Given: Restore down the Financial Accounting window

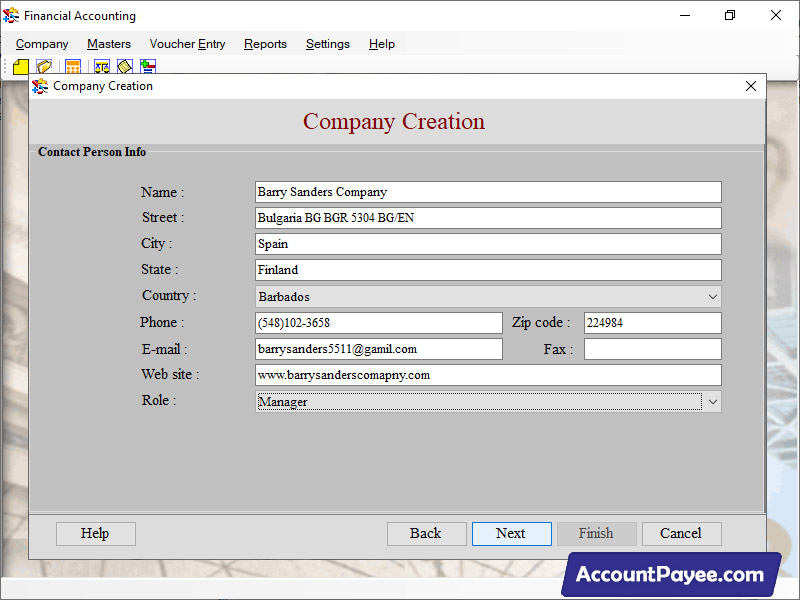Looking at the screenshot, I should 730,15.
